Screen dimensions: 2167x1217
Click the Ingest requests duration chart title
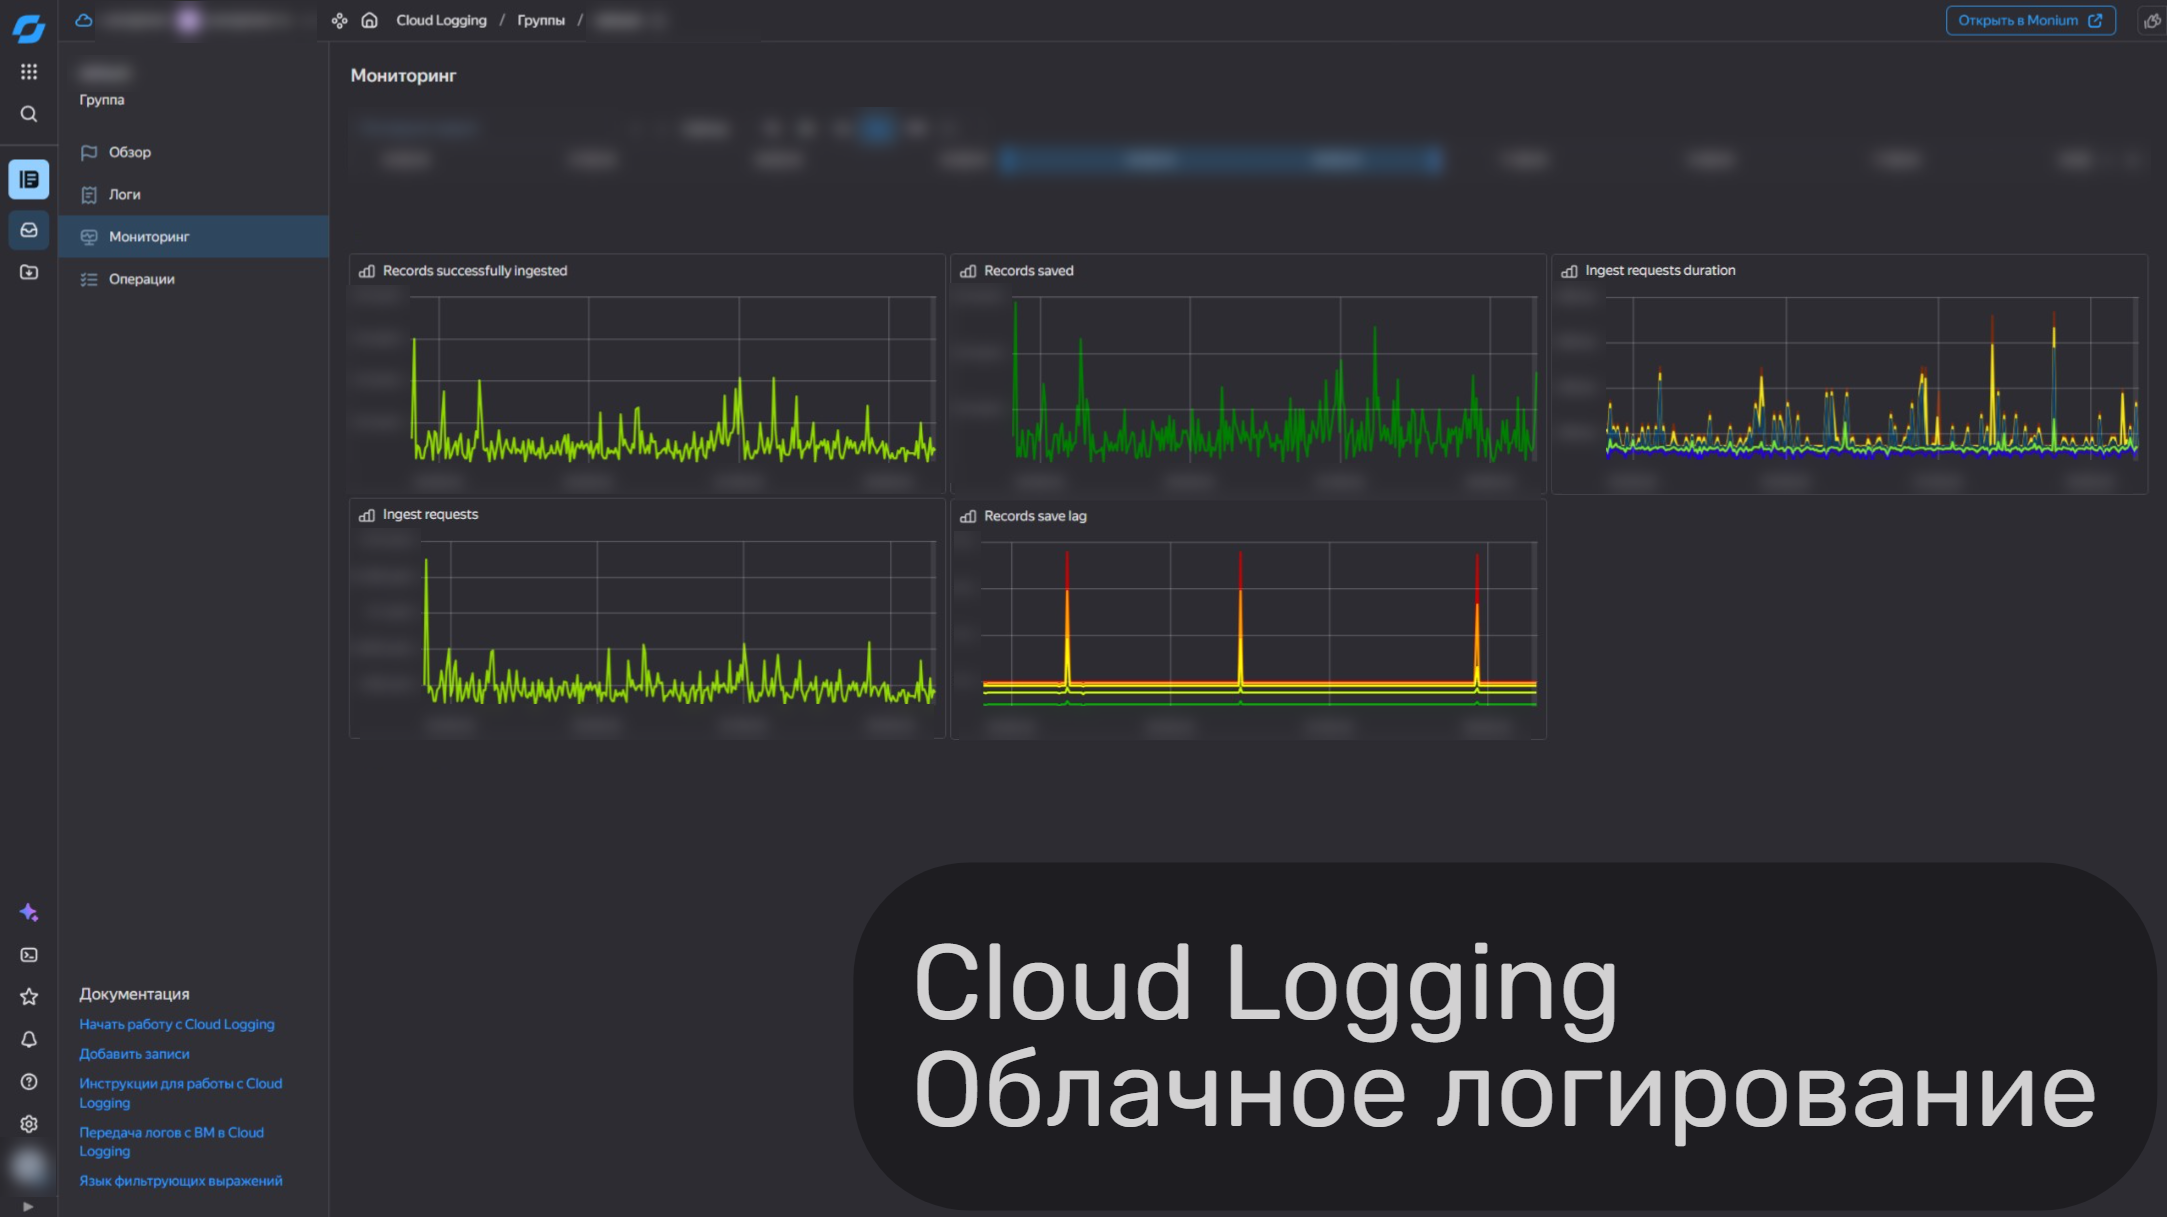point(1660,270)
